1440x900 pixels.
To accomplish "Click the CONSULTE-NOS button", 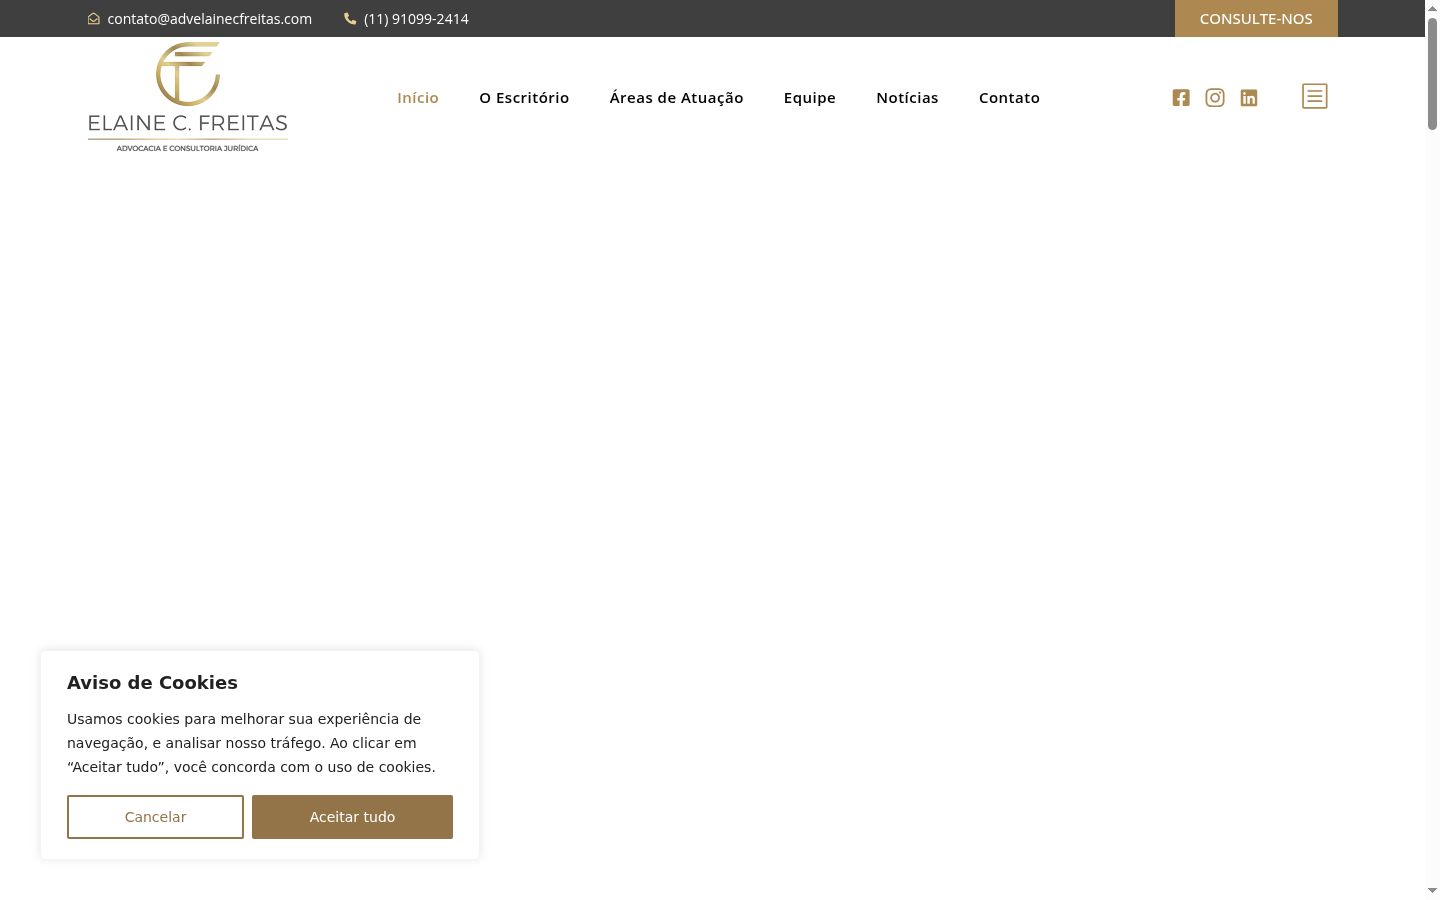I will pyautogui.click(x=1256, y=18).
